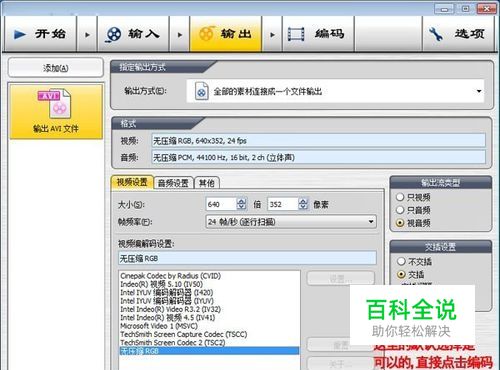Minimize the window
This screenshot has height=370, width=500.
[x=444, y=9]
